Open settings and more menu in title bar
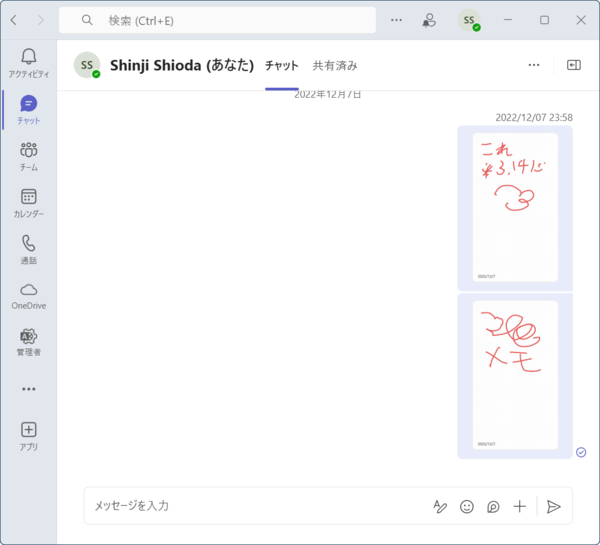 396,20
